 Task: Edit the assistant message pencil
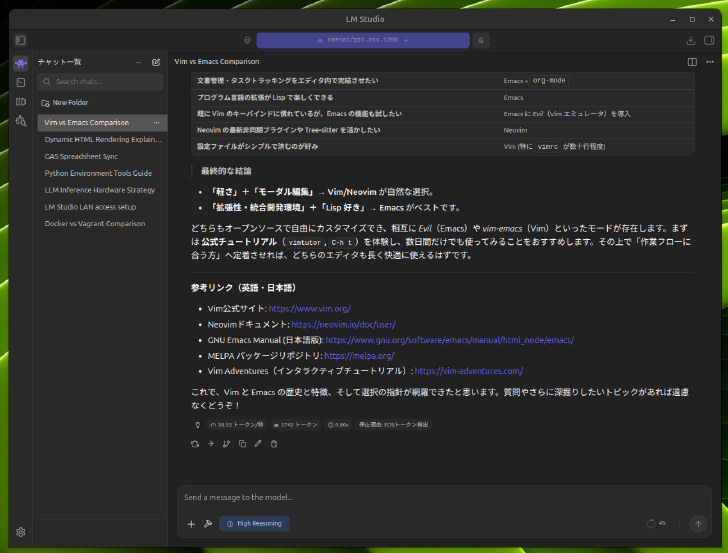[258, 444]
